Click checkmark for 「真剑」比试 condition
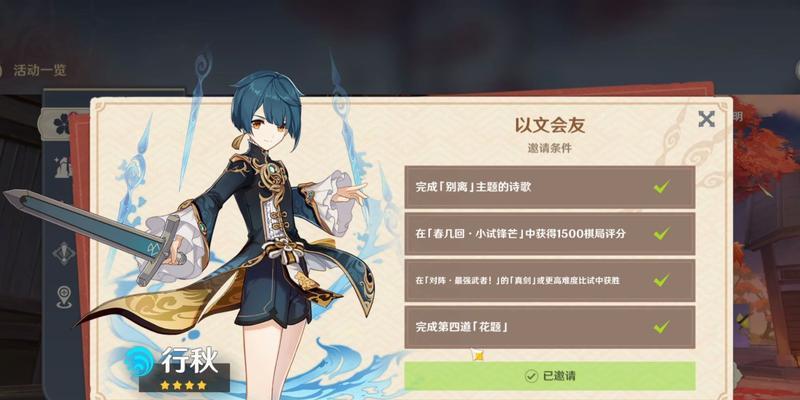 662,280
